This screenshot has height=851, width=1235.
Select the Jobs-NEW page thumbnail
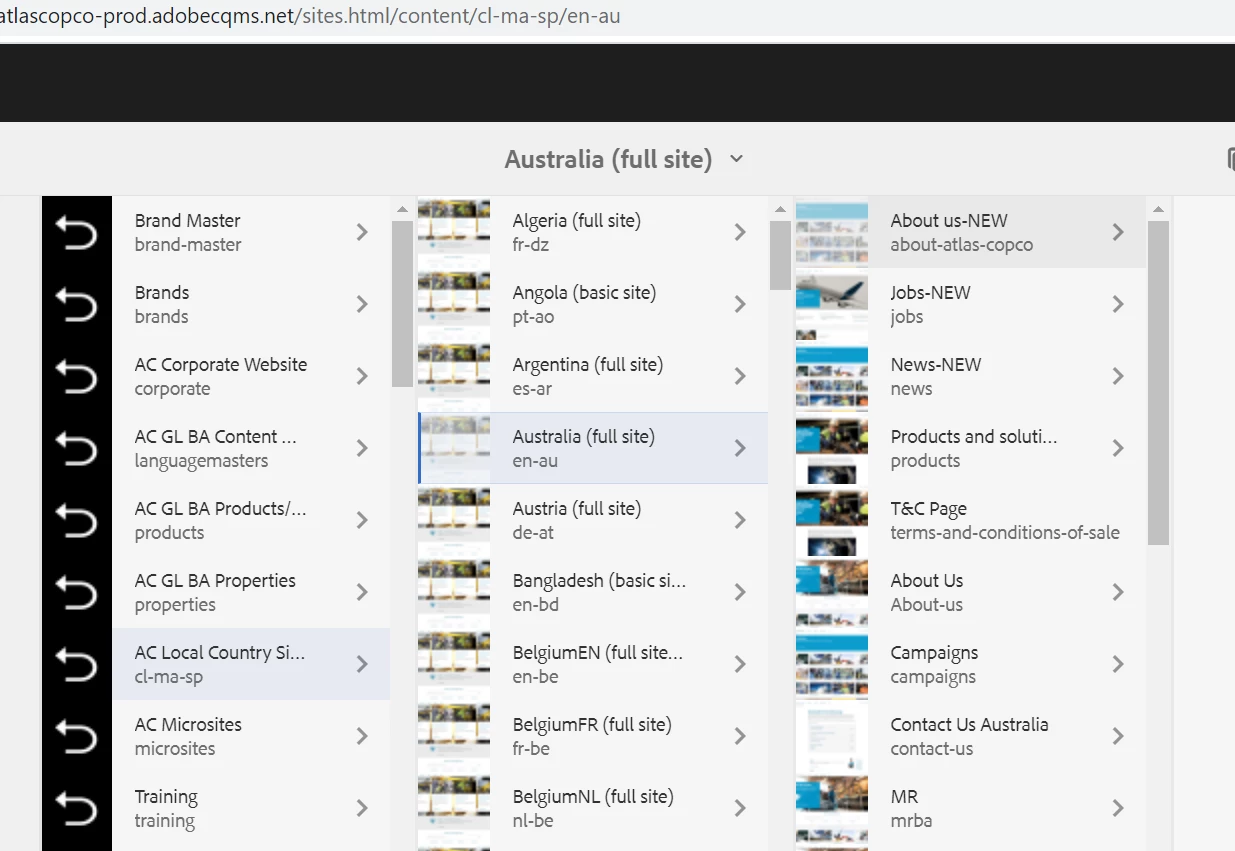click(832, 304)
